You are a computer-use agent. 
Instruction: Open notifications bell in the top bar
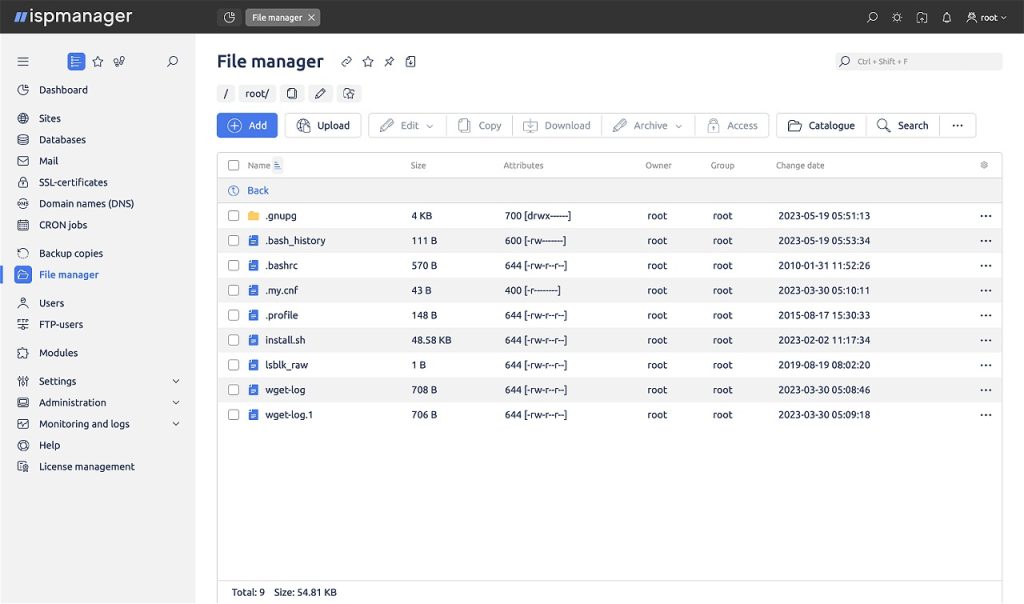(945, 17)
